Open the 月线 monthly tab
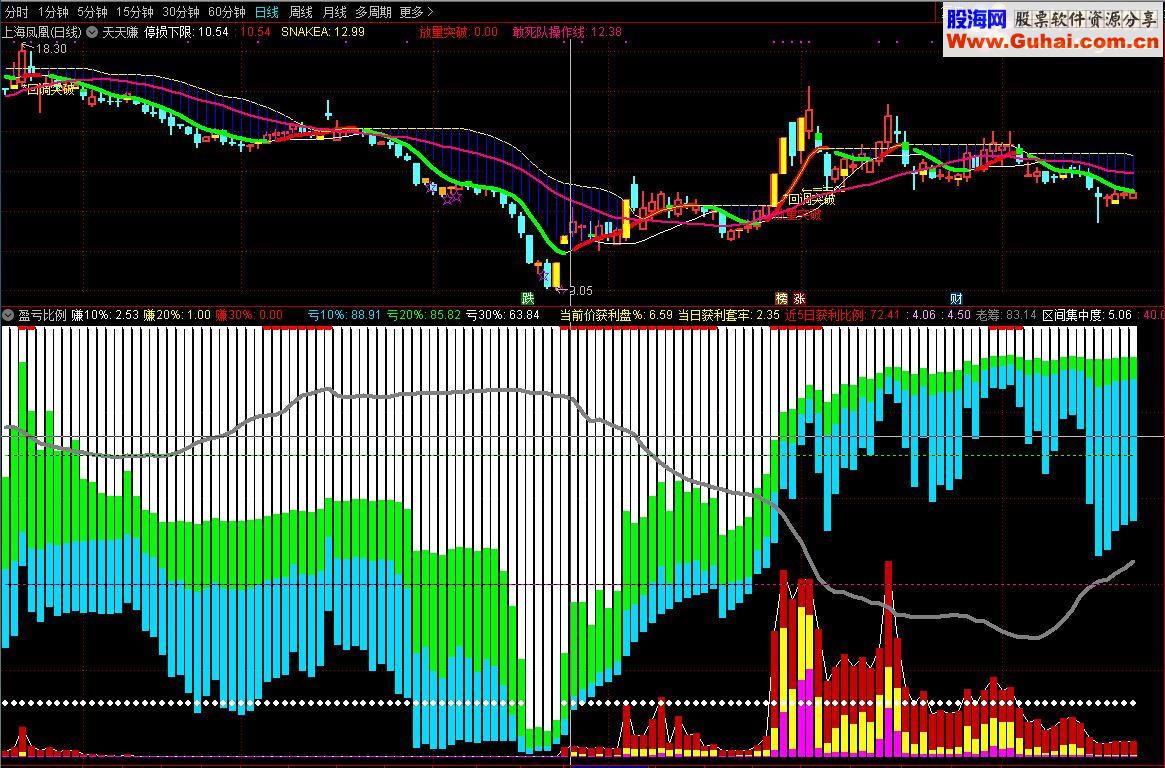The image size is (1165, 768). [335, 12]
